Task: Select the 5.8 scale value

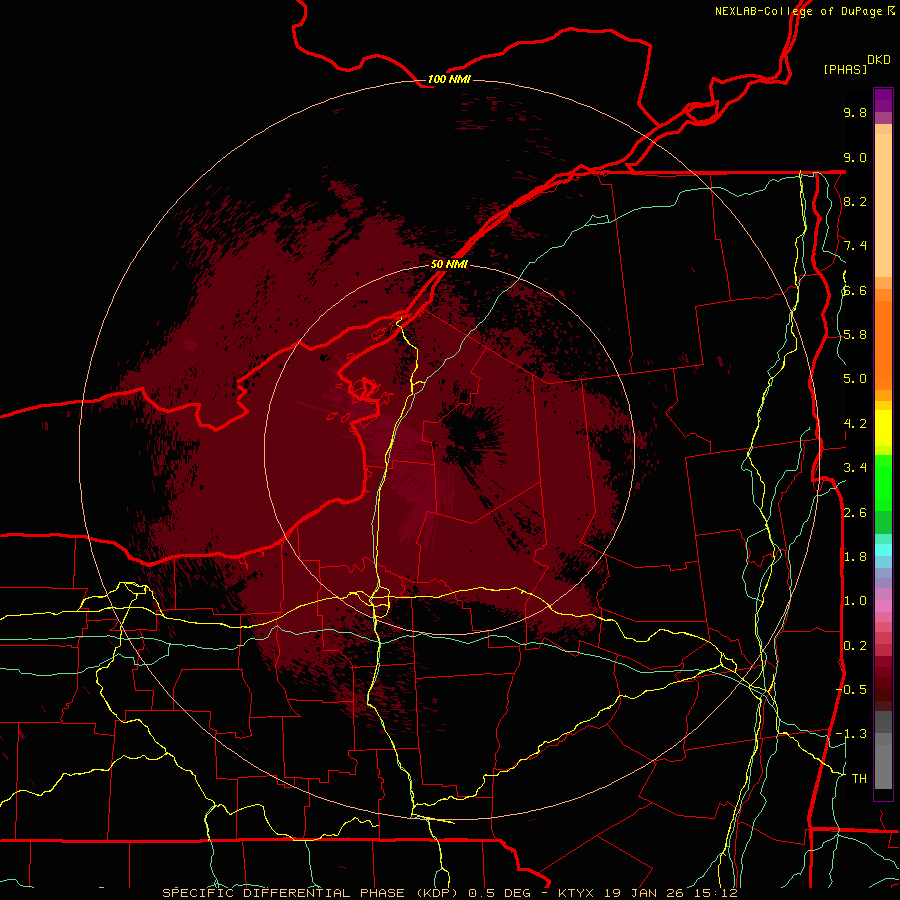Action: pyautogui.click(x=855, y=335)
